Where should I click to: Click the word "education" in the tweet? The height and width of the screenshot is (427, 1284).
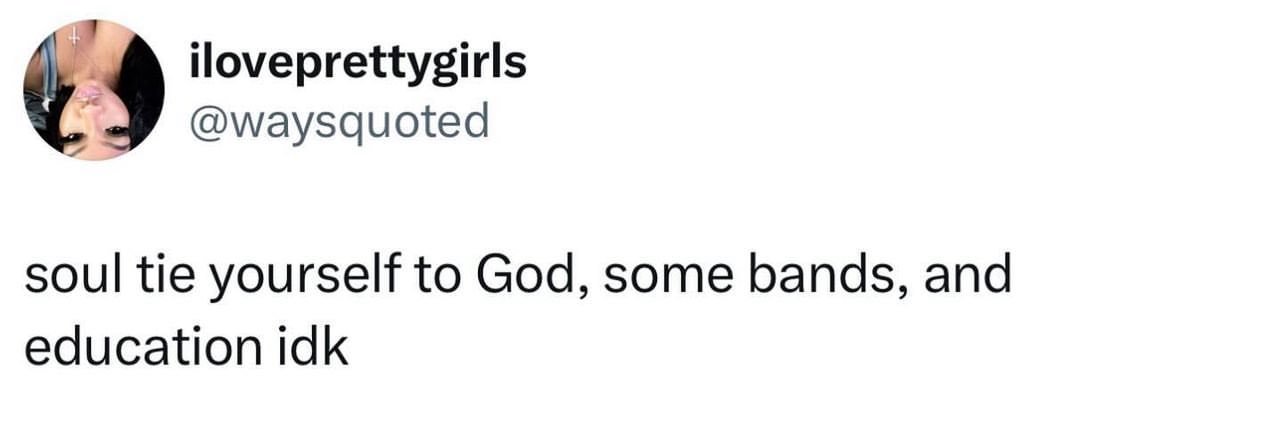pyautogui.click(x=142, y=345)
